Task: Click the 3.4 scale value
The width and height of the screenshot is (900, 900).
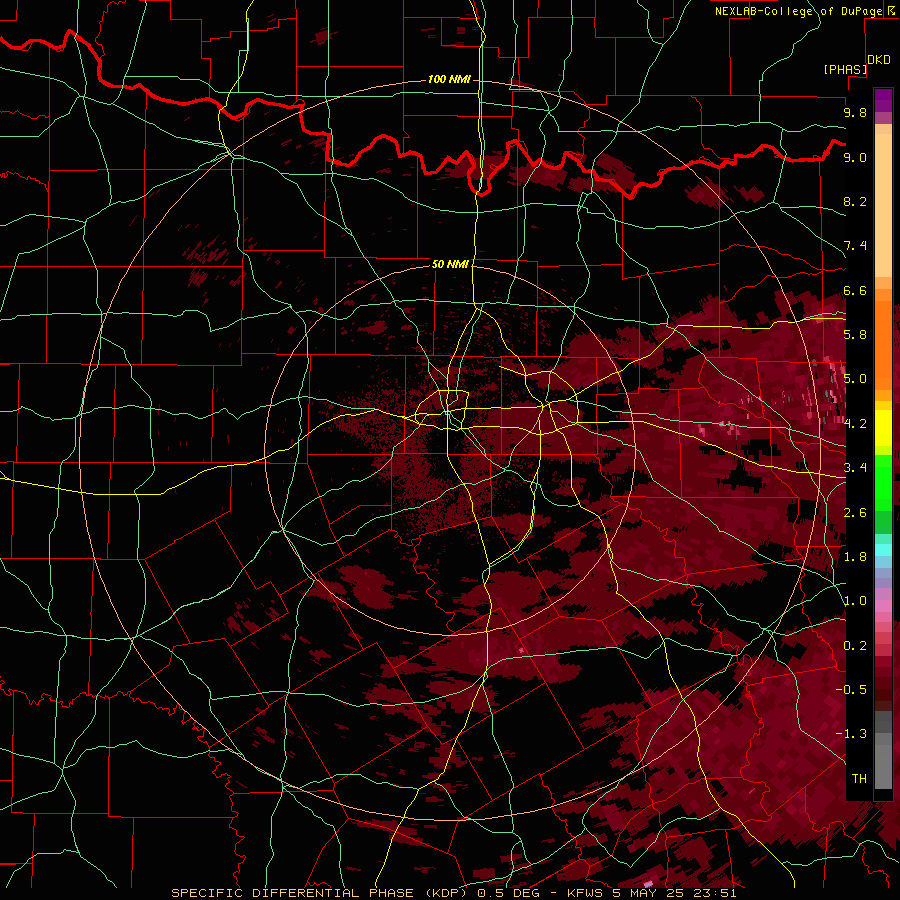Action: 855,468
